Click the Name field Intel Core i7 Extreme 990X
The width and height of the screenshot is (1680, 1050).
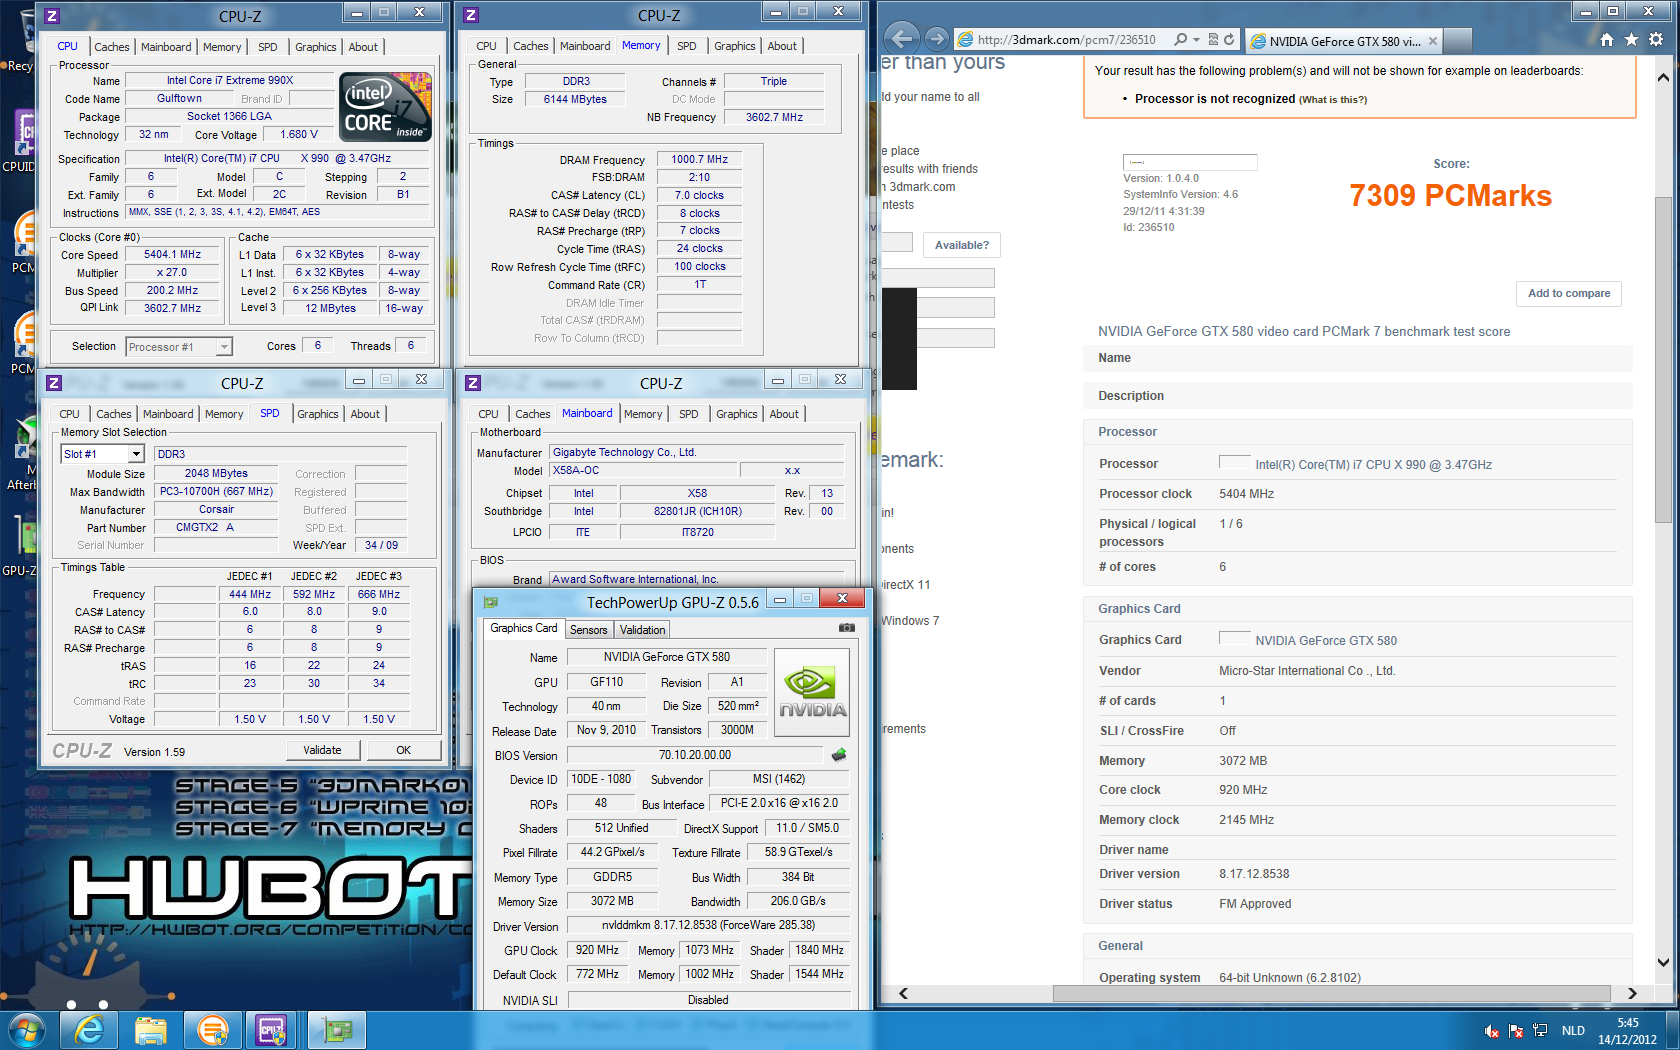coord(229,81)
